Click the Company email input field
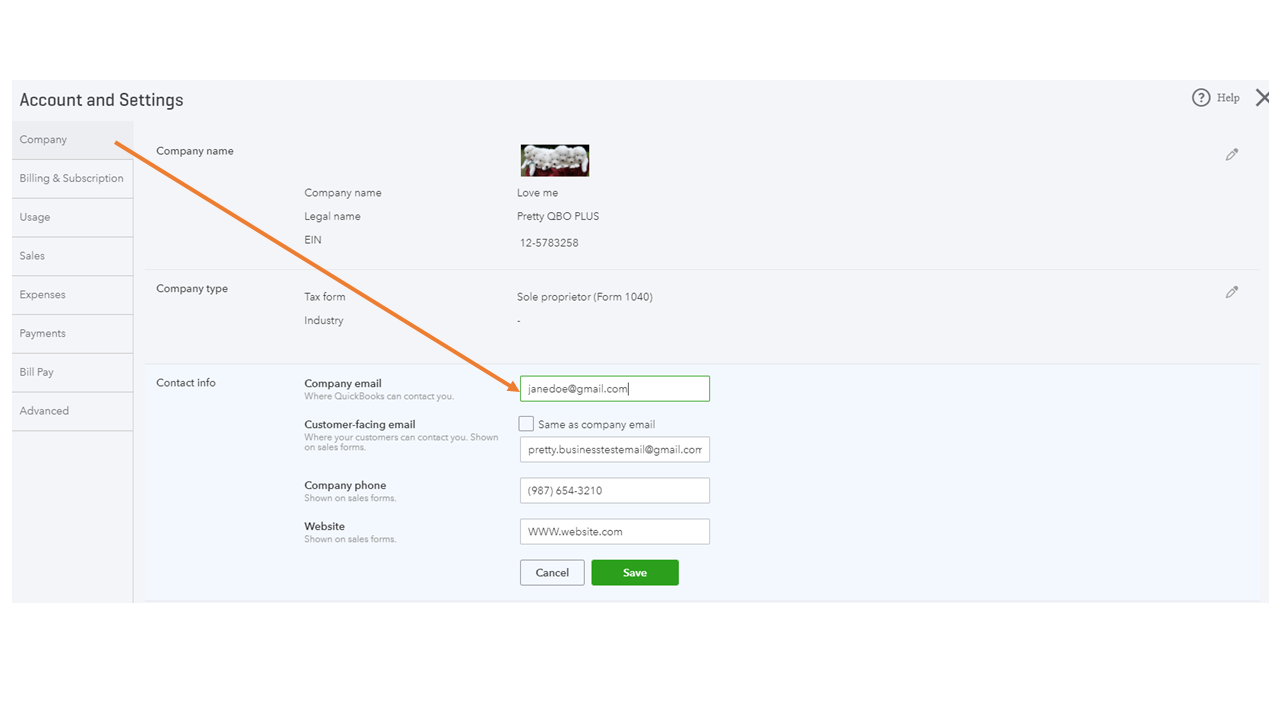 (x=614, y=389)
